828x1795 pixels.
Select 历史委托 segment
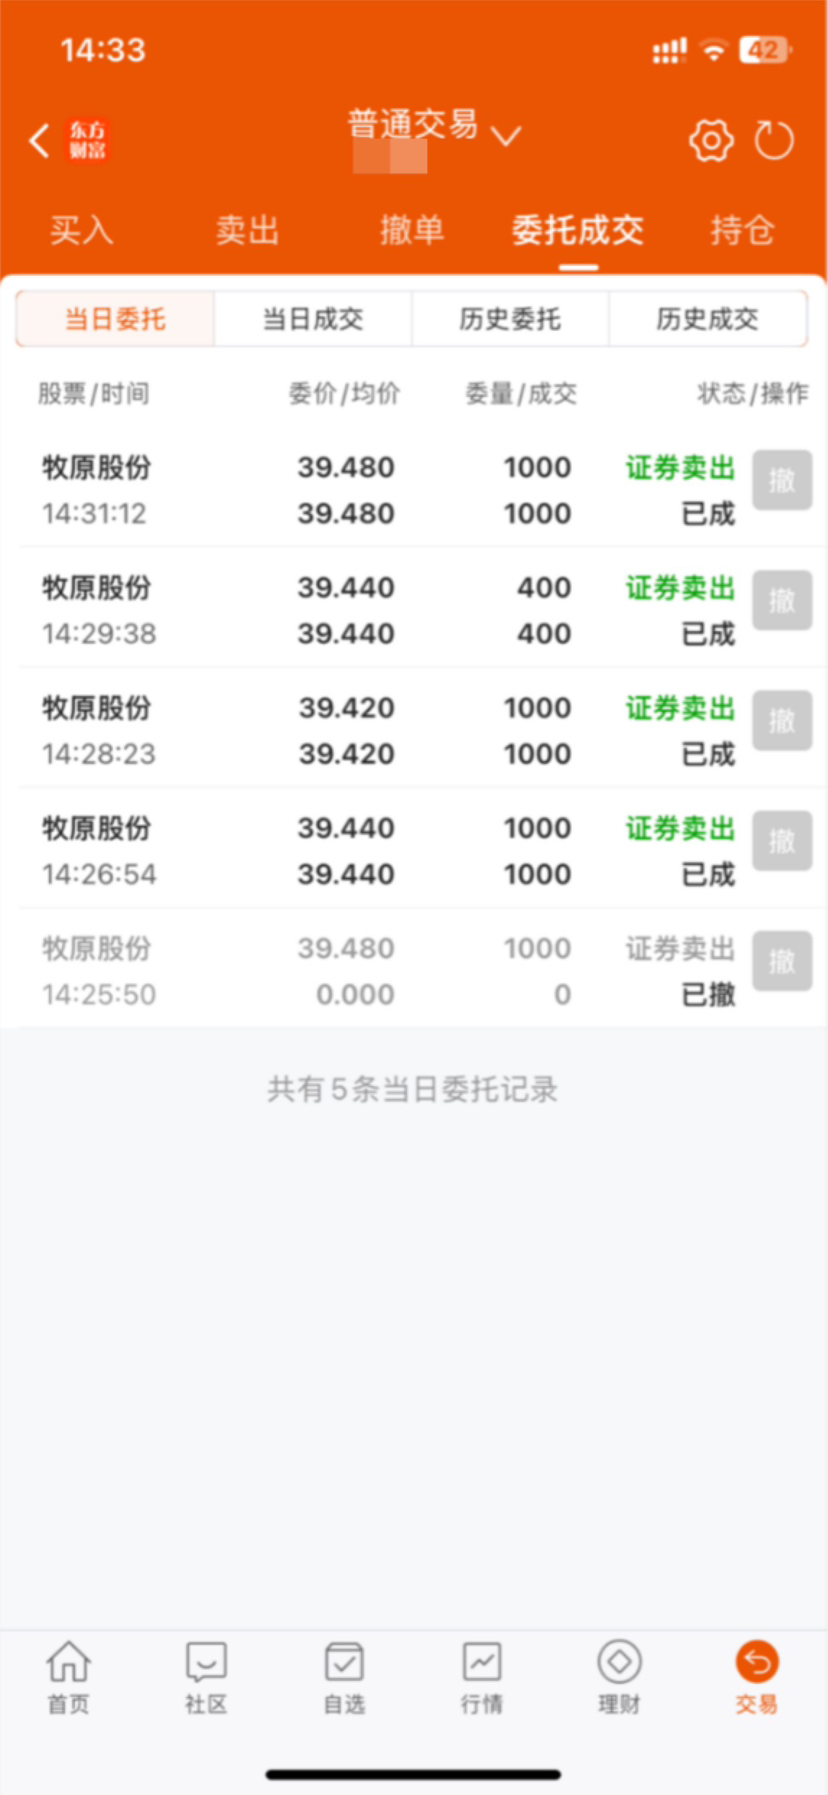[x=510, y=319]
